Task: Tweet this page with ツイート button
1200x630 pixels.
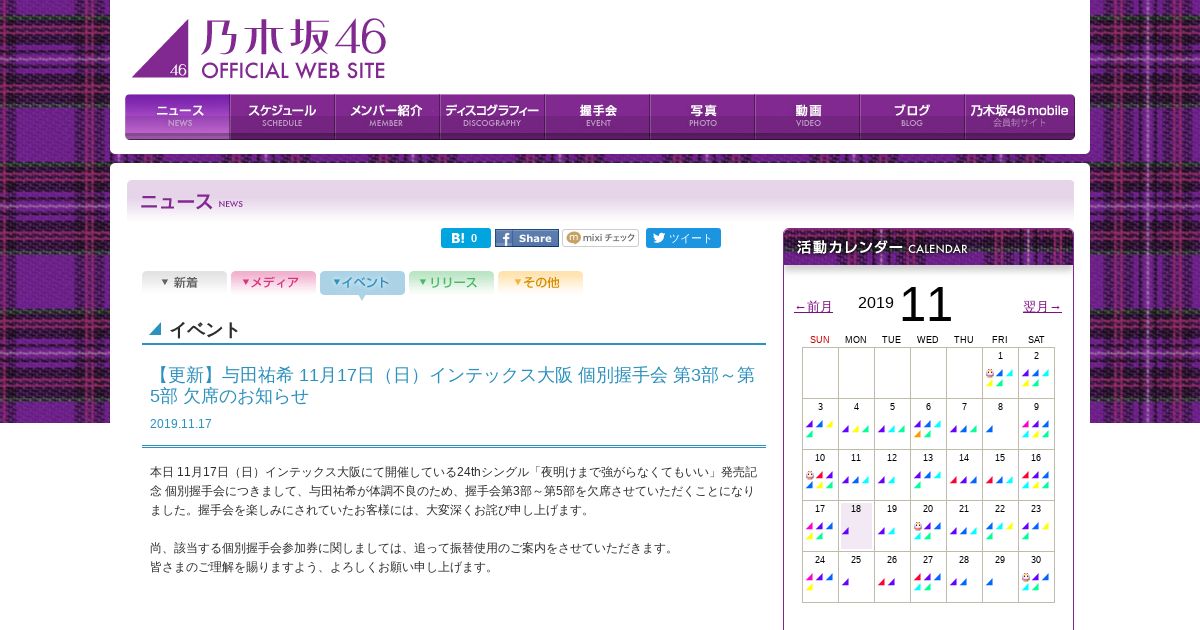Action: (683, 238)
